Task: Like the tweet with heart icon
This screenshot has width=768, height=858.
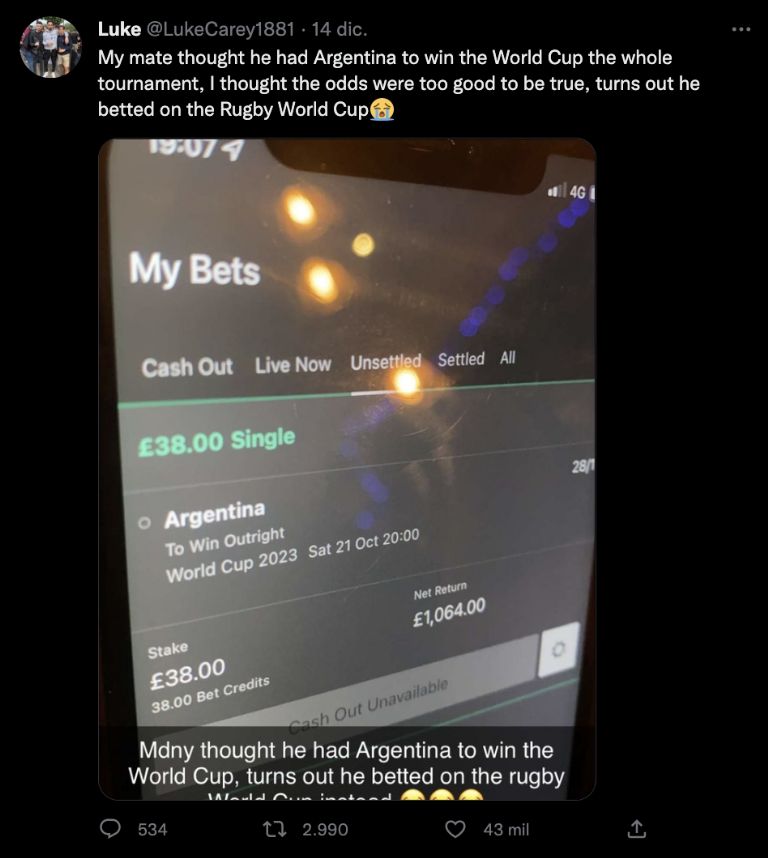Action: tap(455, 829)
